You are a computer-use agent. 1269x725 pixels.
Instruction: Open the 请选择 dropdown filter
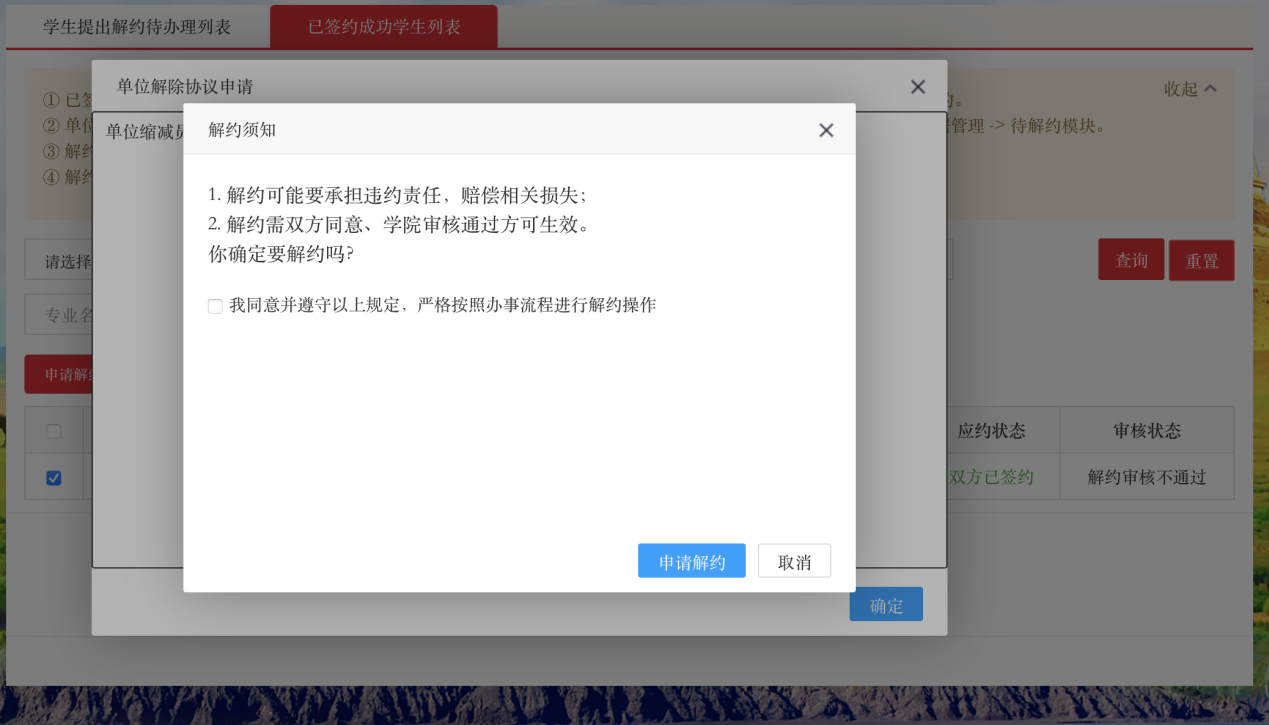tap(60, 262)
